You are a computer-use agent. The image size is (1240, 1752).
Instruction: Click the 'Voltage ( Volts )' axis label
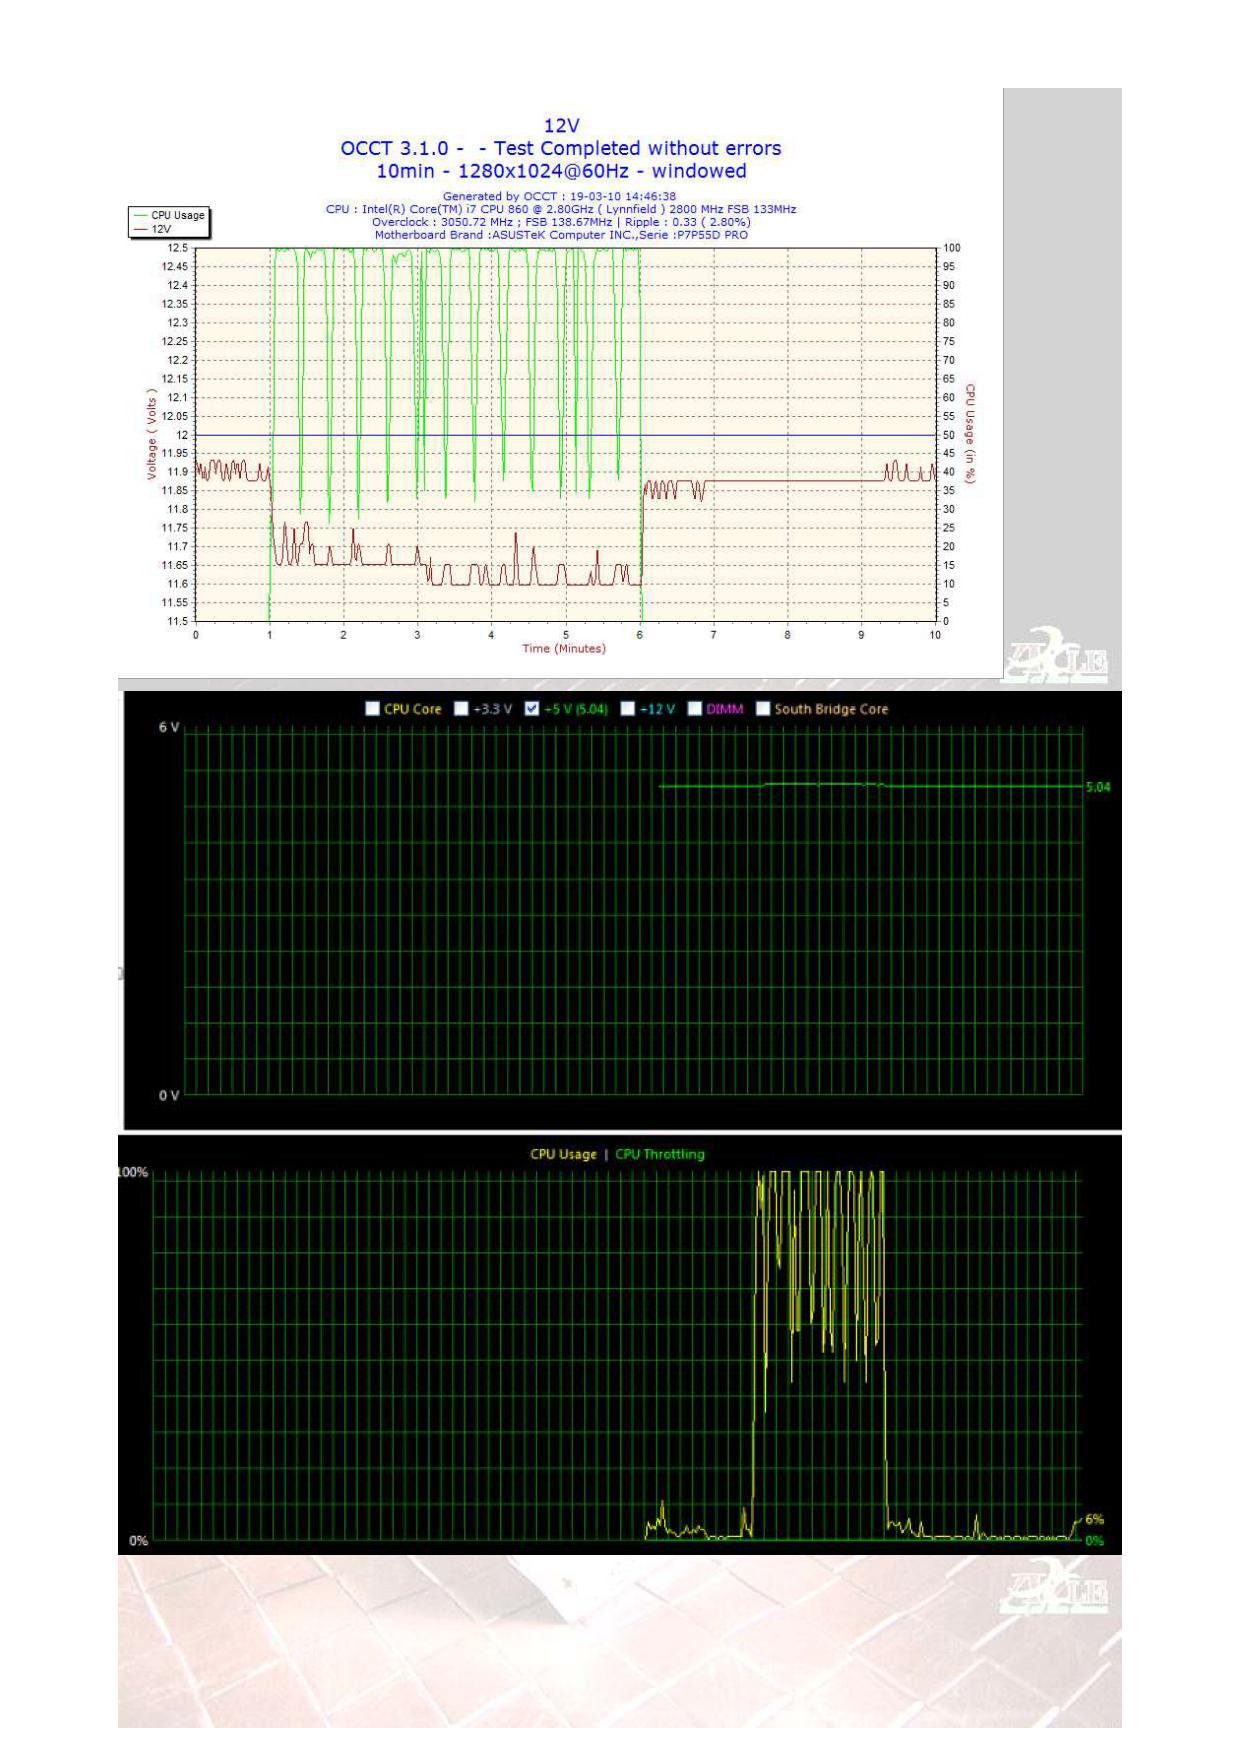coord(152,434)
